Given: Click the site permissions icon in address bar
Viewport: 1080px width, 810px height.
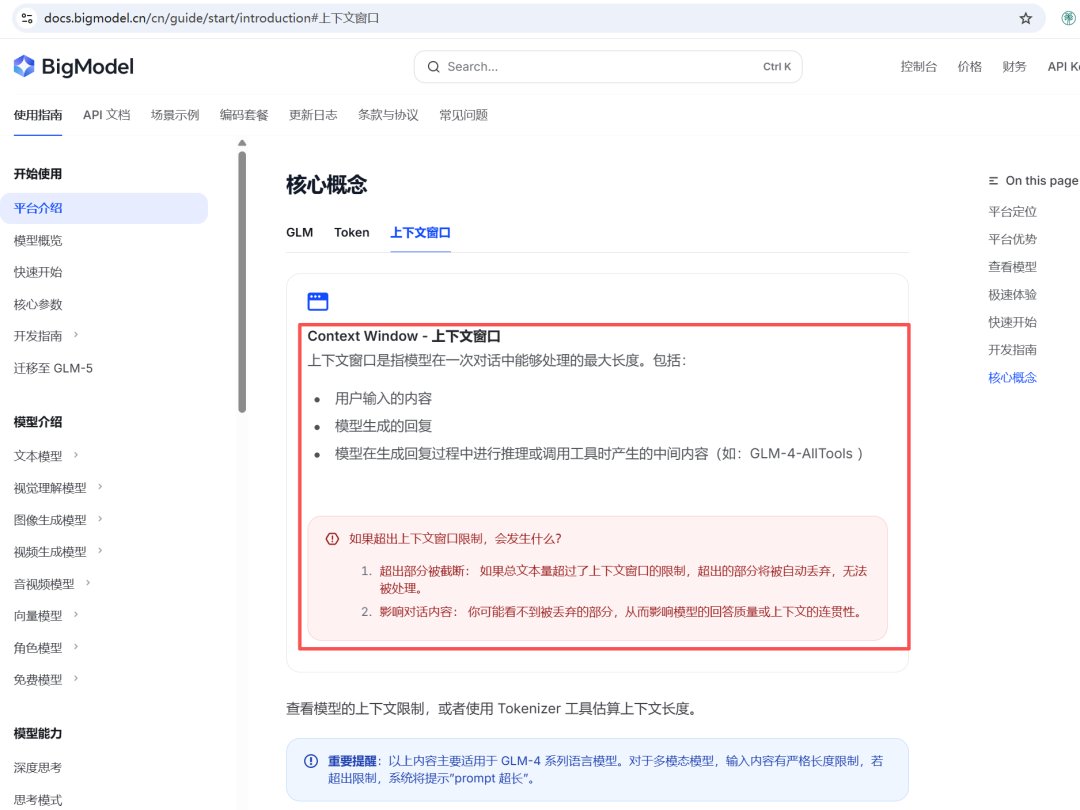Looking at the screenshot, I should click(25, 17).
